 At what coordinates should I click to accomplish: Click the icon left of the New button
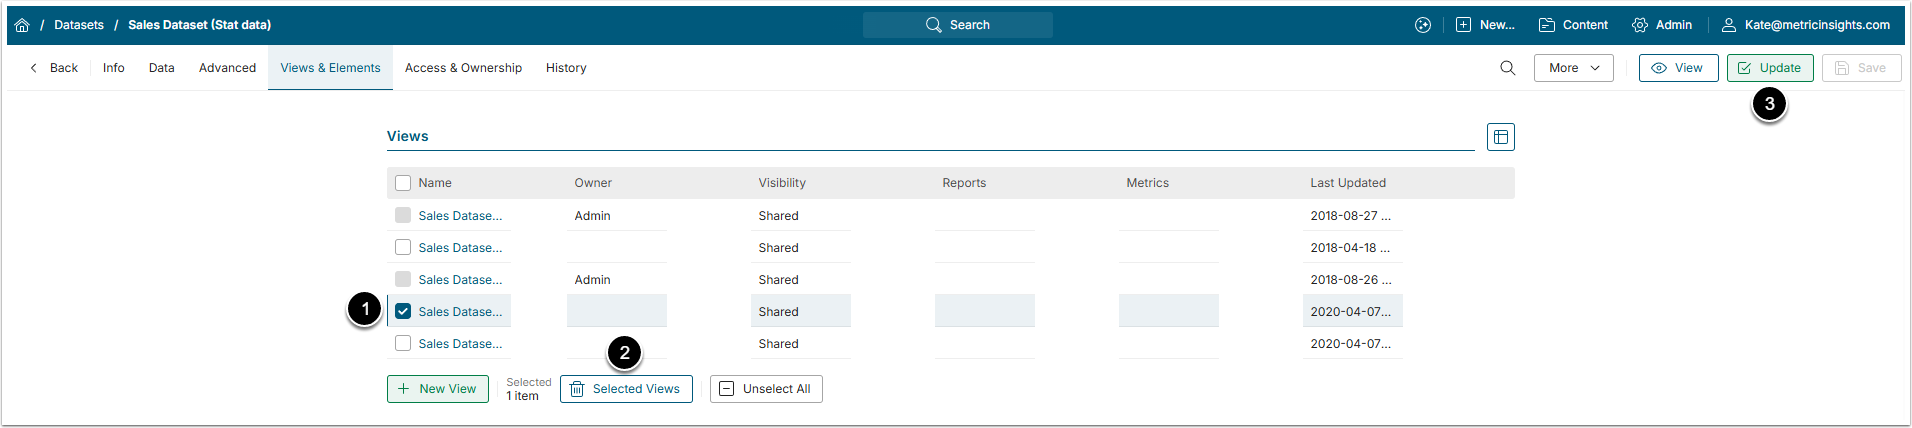[1423, 25]
